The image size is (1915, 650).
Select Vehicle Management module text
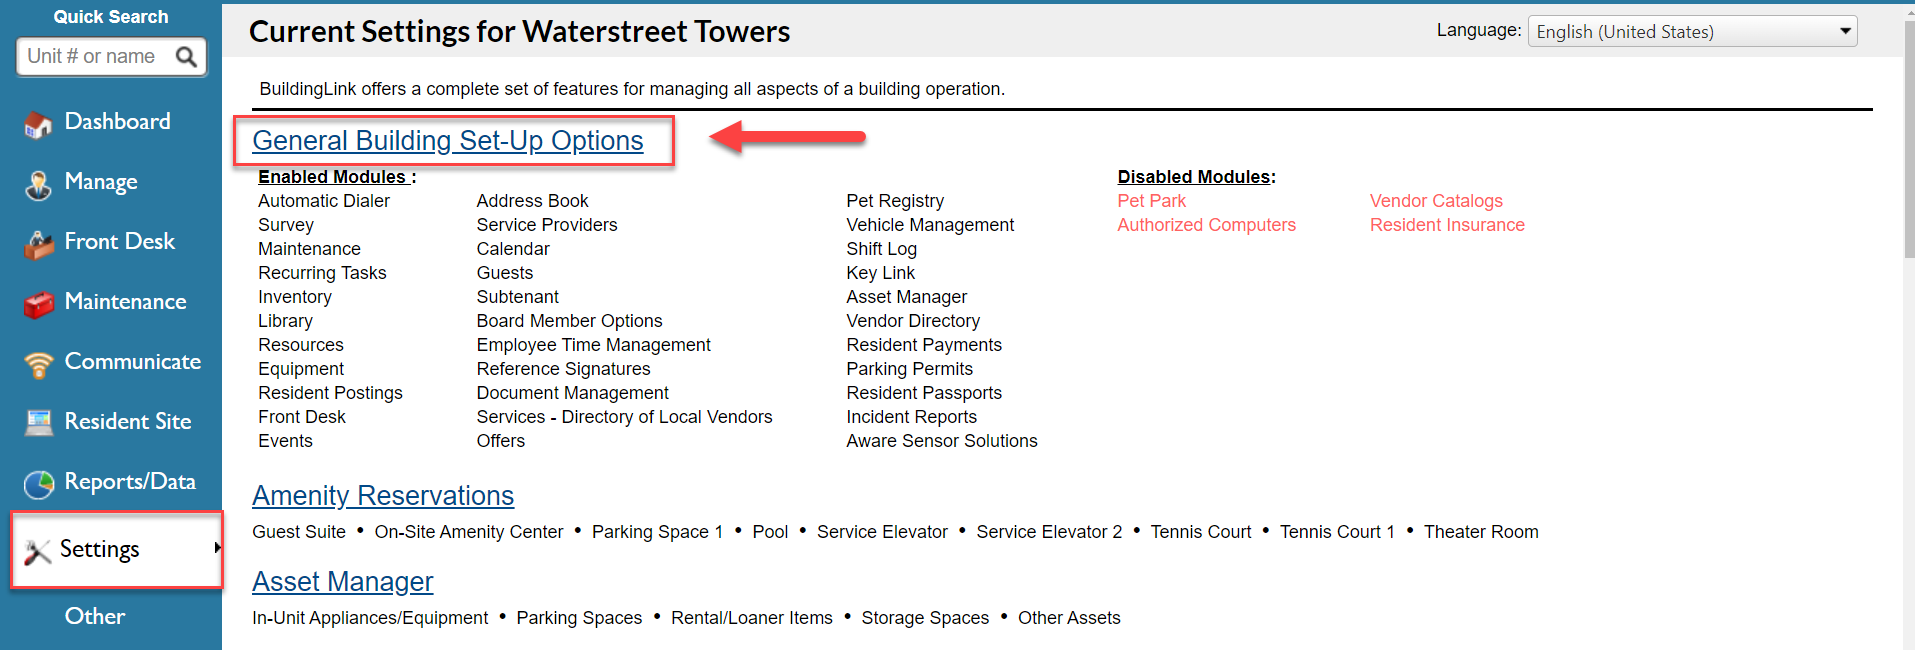(x=930, y=225)
